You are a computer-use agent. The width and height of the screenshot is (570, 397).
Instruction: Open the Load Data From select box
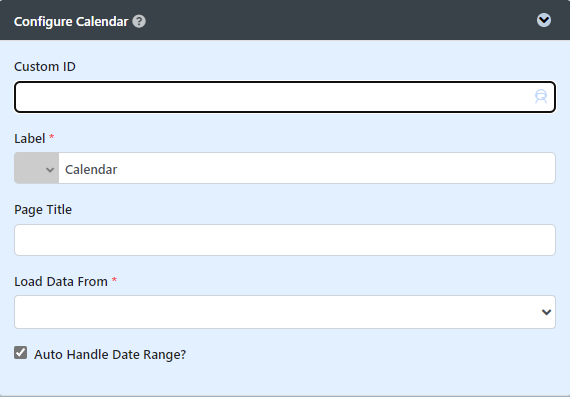pos(285,312)
